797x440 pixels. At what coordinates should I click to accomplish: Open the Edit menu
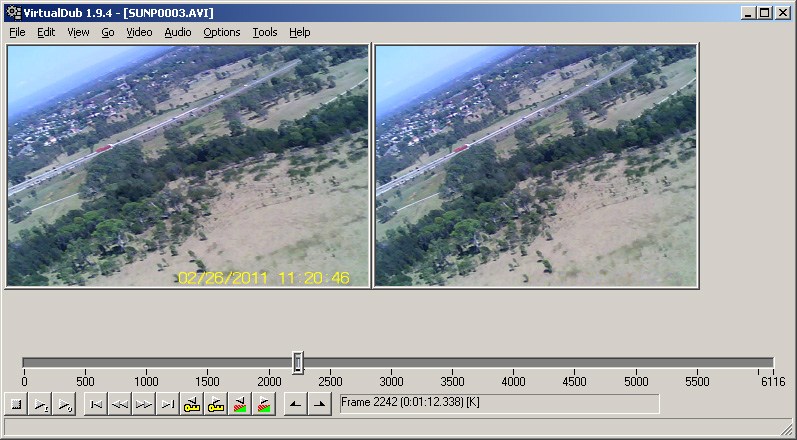46,32
